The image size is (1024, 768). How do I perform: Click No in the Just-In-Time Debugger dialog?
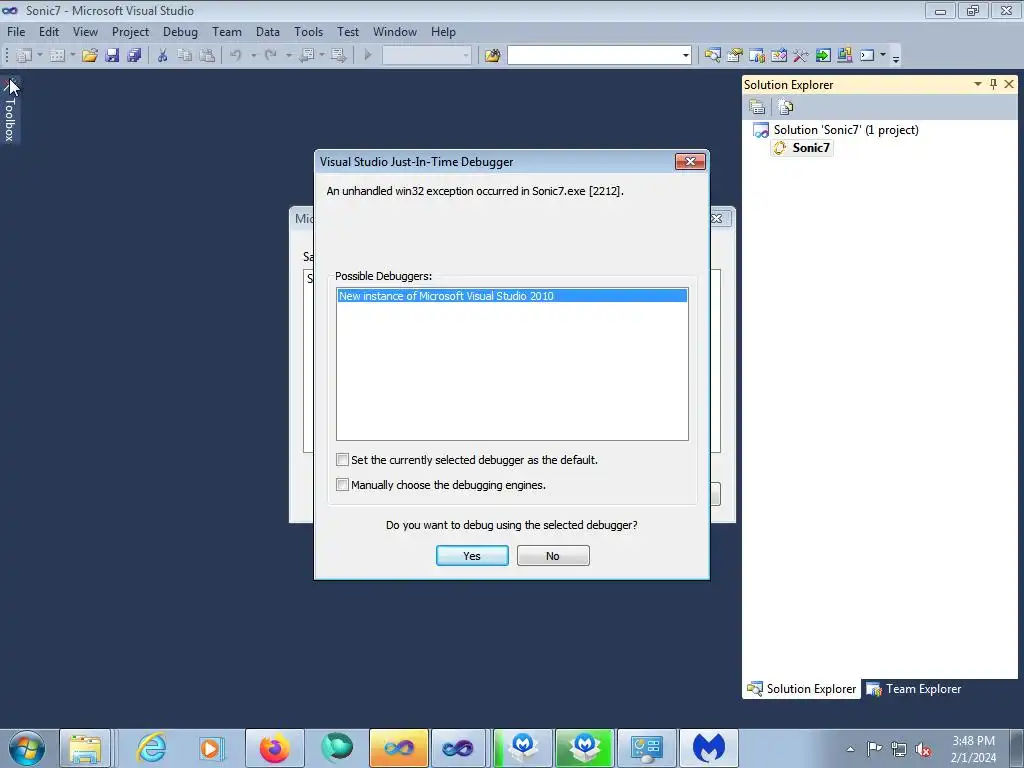click(553, 556)
